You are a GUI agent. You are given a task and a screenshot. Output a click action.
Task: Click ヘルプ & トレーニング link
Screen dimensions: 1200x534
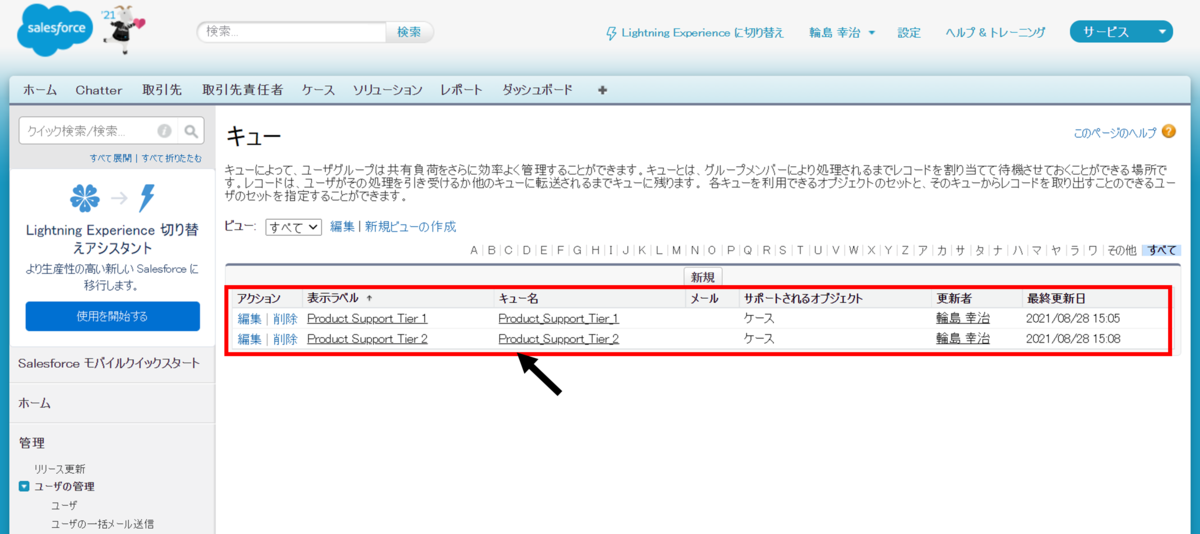(996, 32)
